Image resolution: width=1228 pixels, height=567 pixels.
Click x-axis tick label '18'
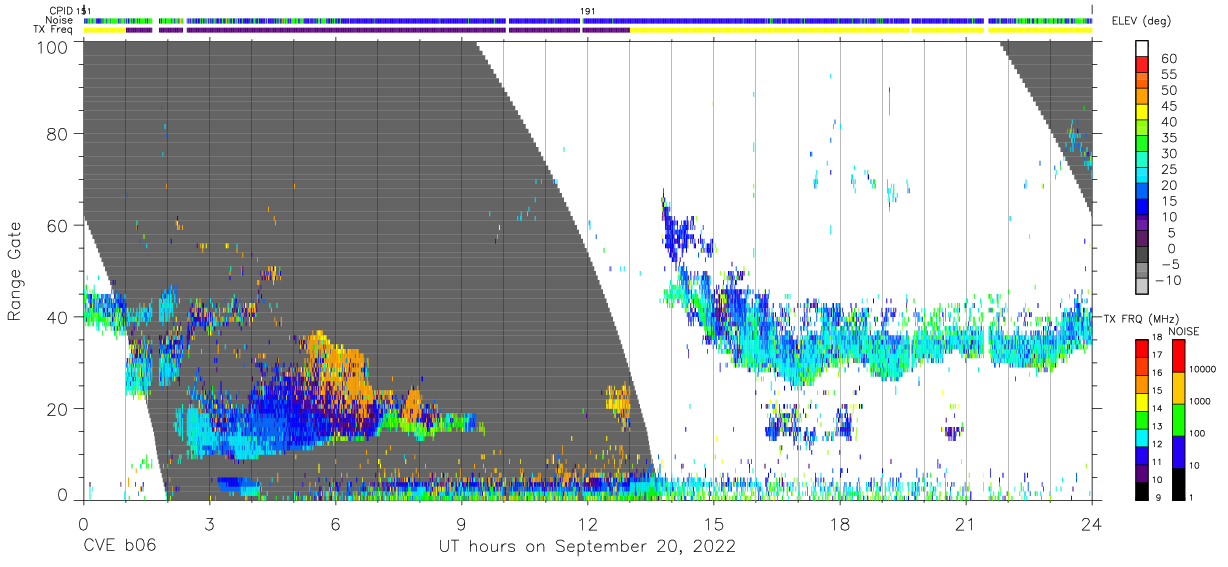point(840,523)
